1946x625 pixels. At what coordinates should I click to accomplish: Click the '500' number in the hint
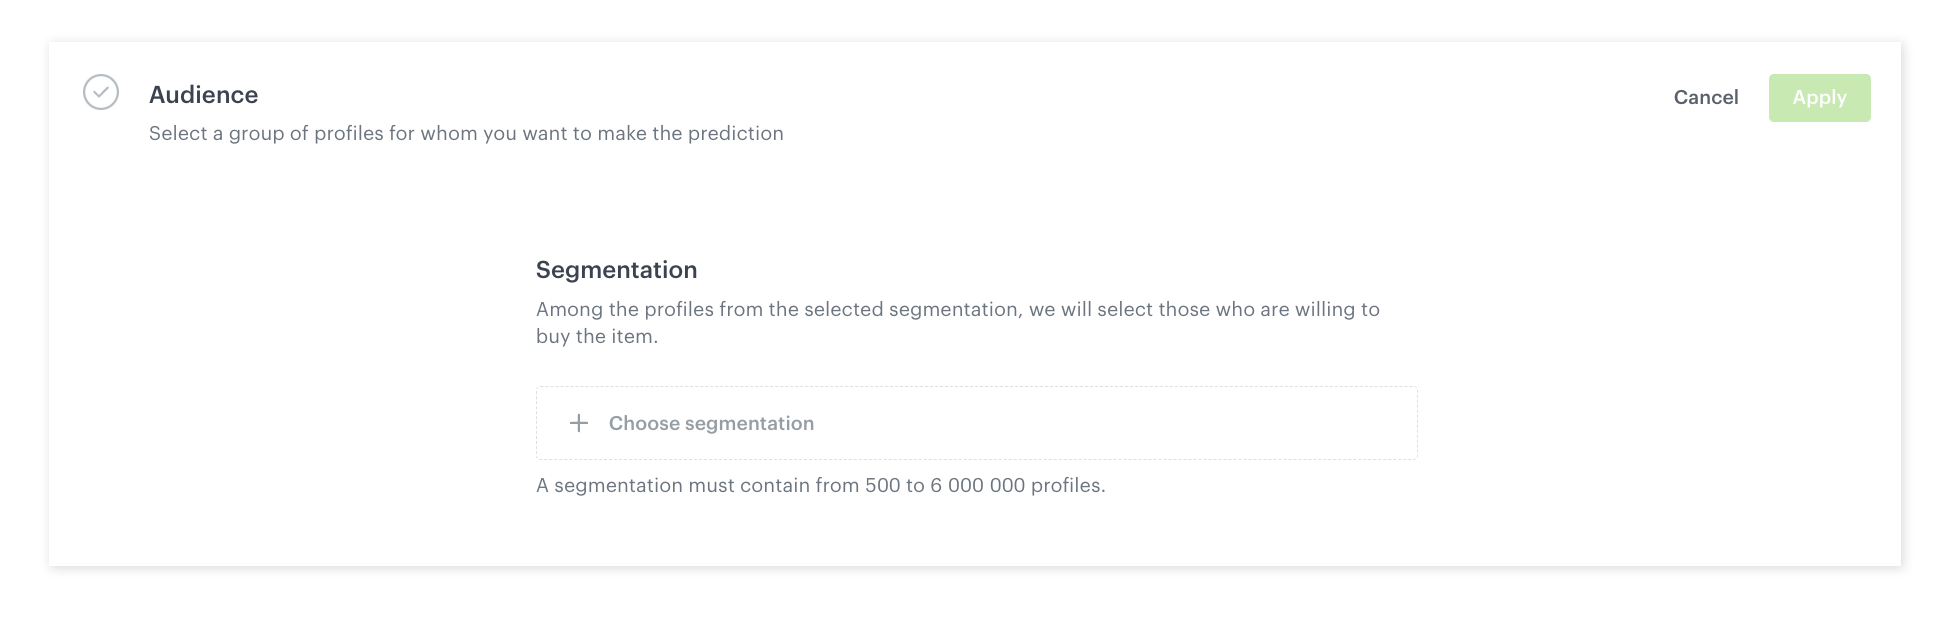click(x=882, y=486)
